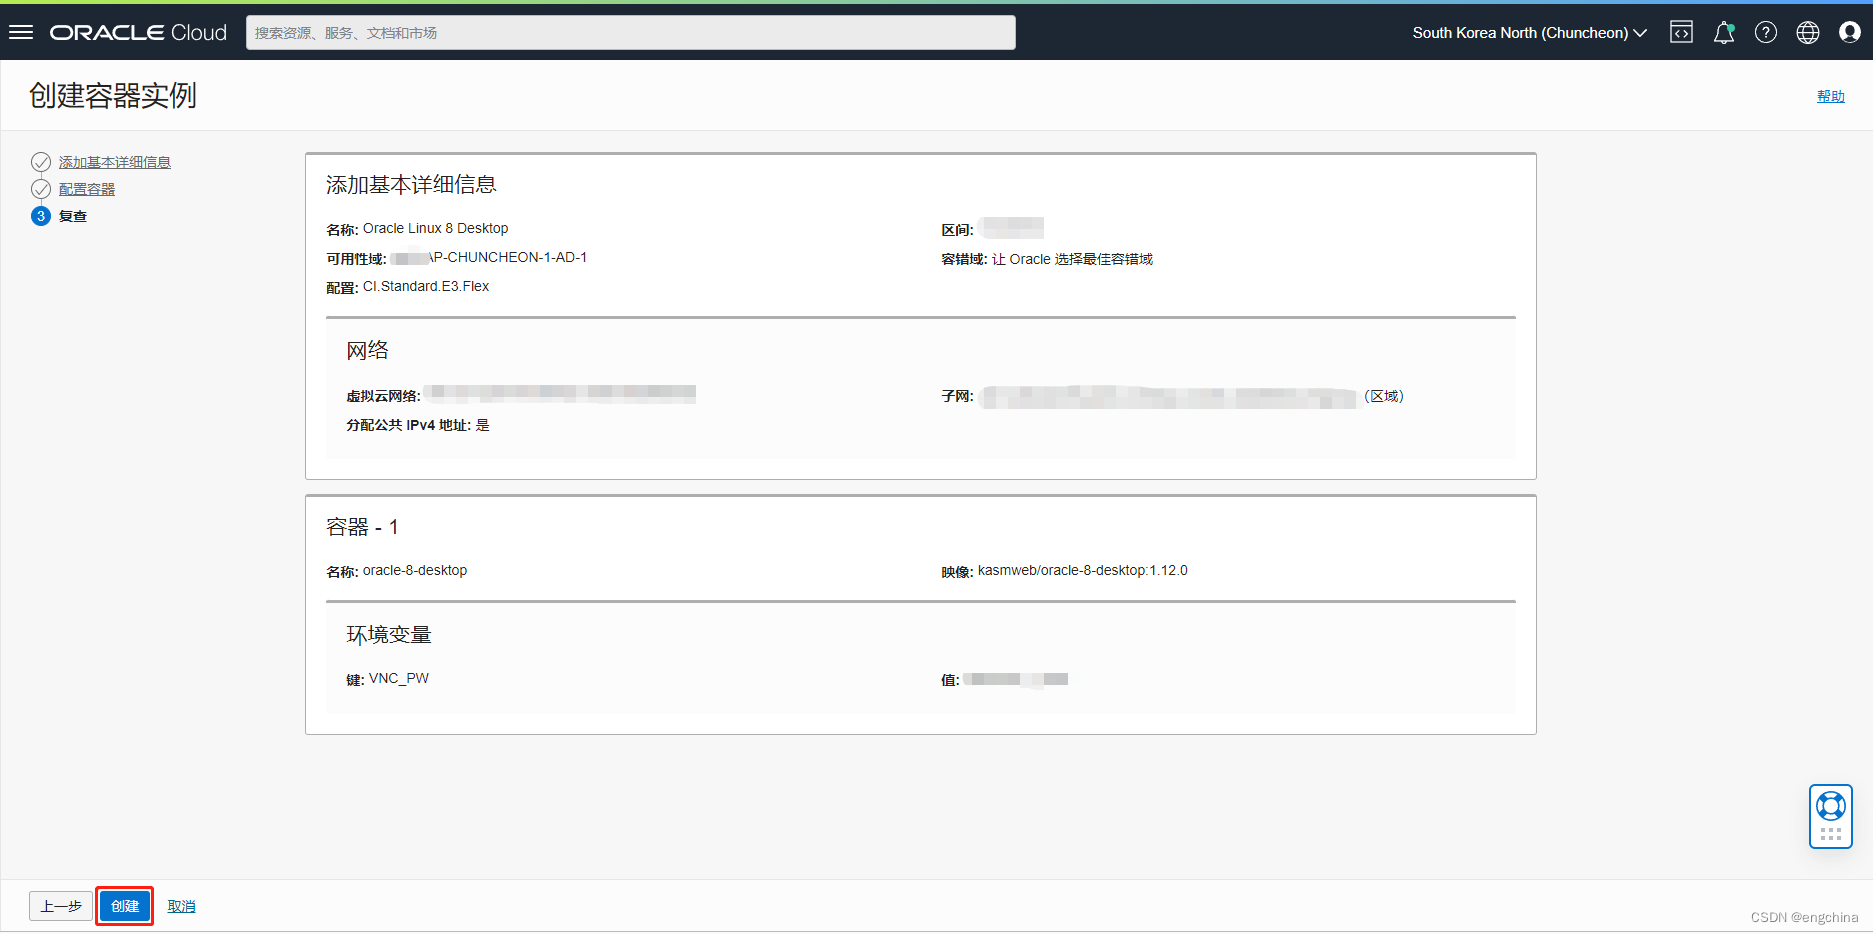This screenshot has width=1873, height=934.
Task: Focus the resource search field
Action: pos(631,33)
